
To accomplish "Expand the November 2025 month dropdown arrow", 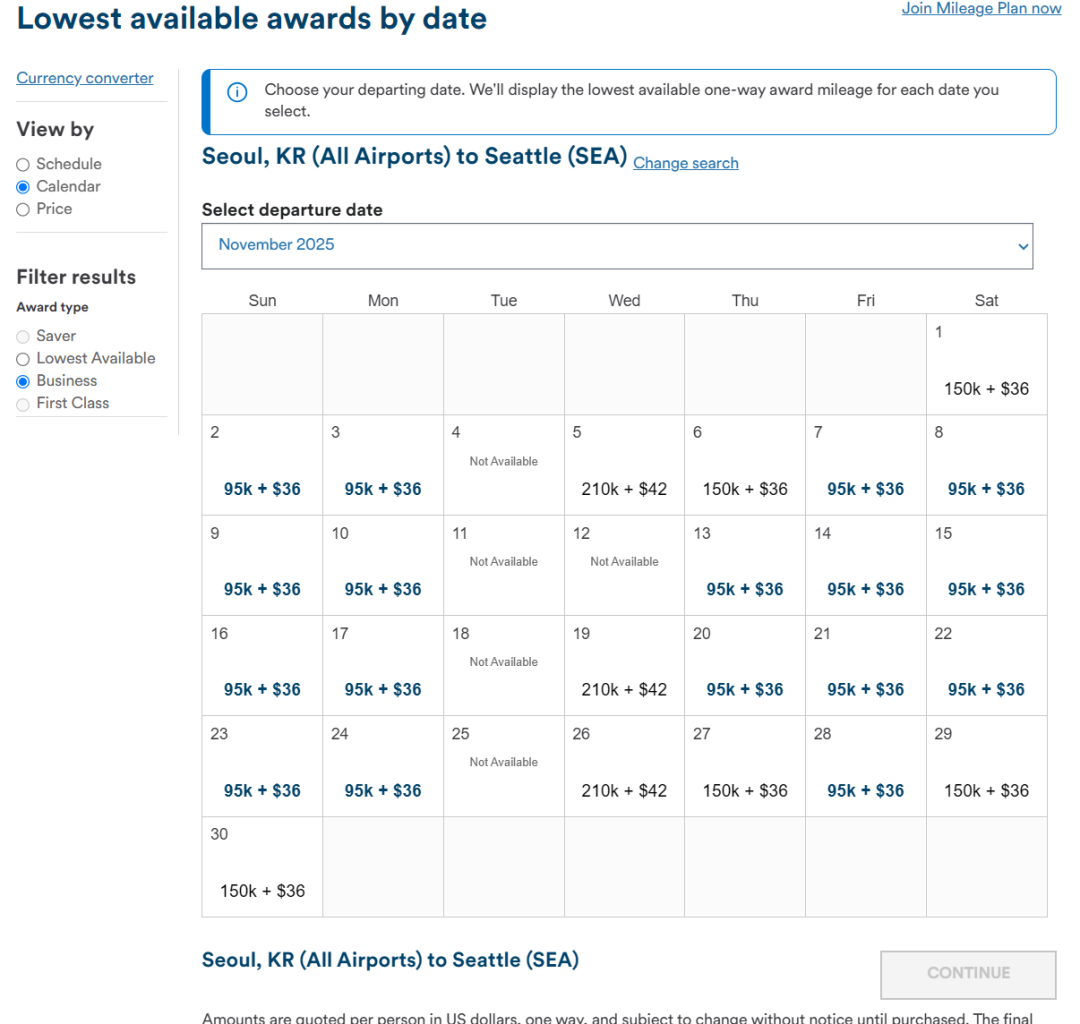I will coord(1022,246).
